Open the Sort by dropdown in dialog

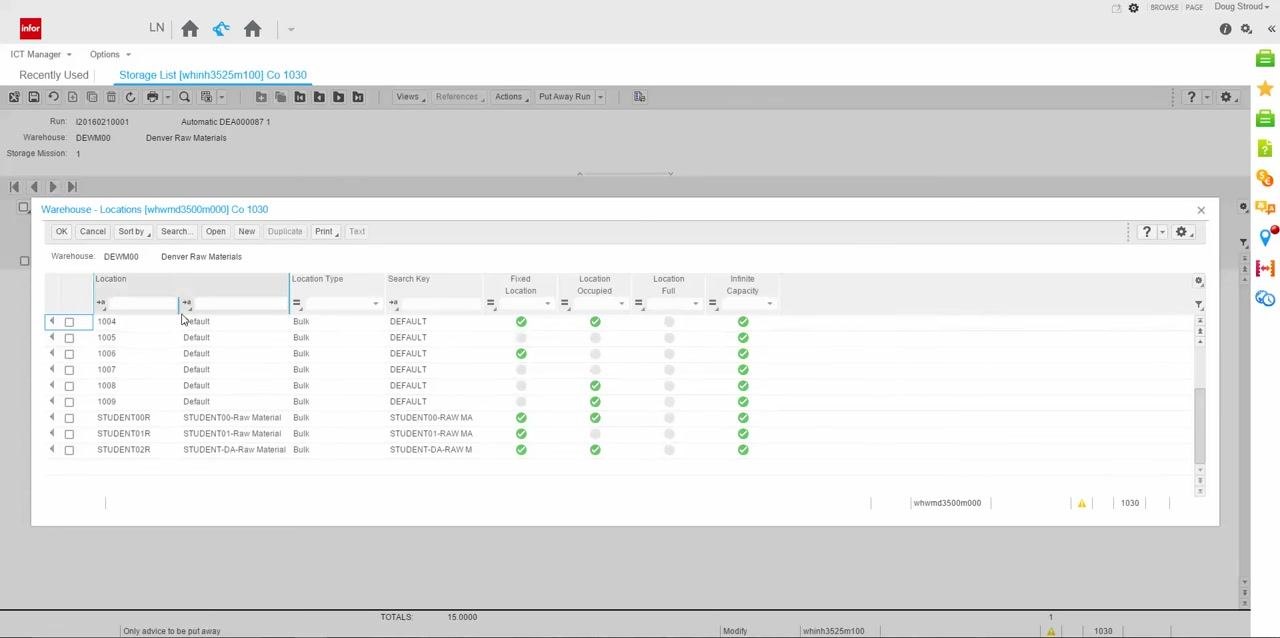[x=133, y=232]
